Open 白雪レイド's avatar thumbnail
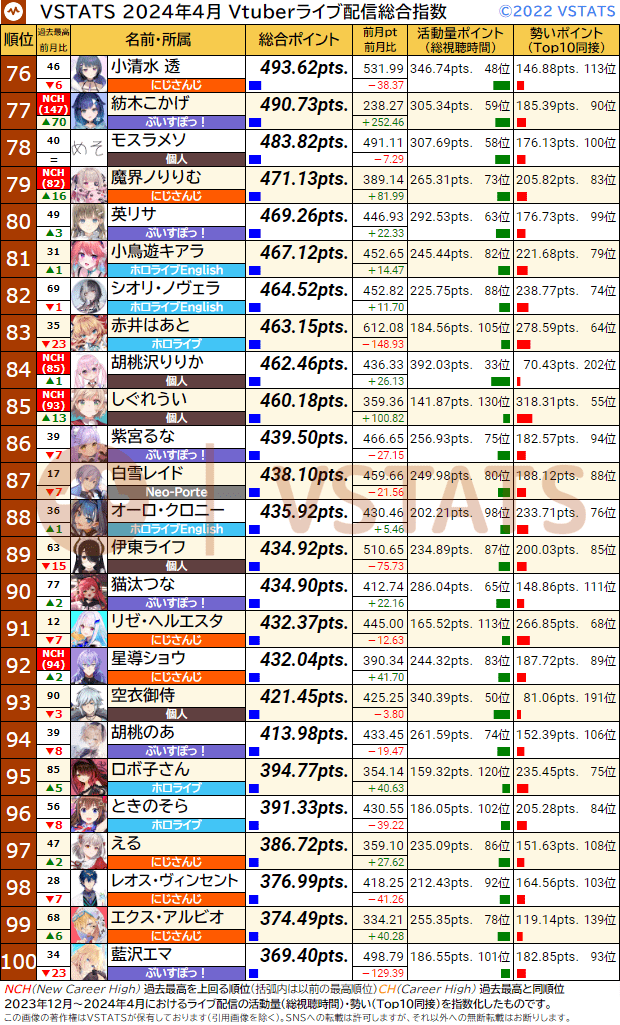This screenshot has width=620, height=1025. point(89,481)
